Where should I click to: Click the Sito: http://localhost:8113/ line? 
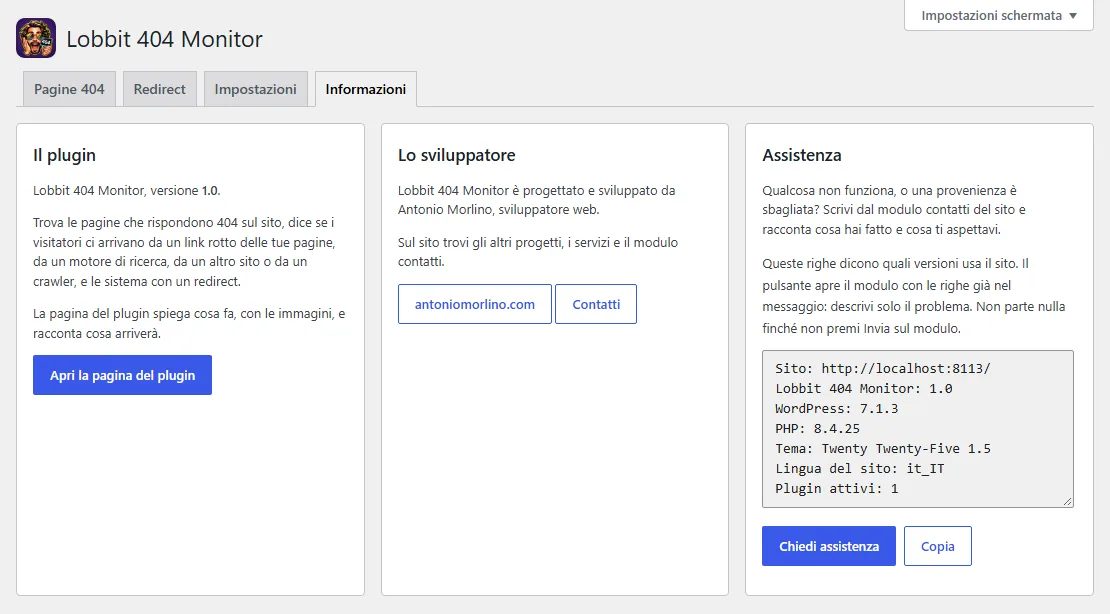[x=883, y=368]
